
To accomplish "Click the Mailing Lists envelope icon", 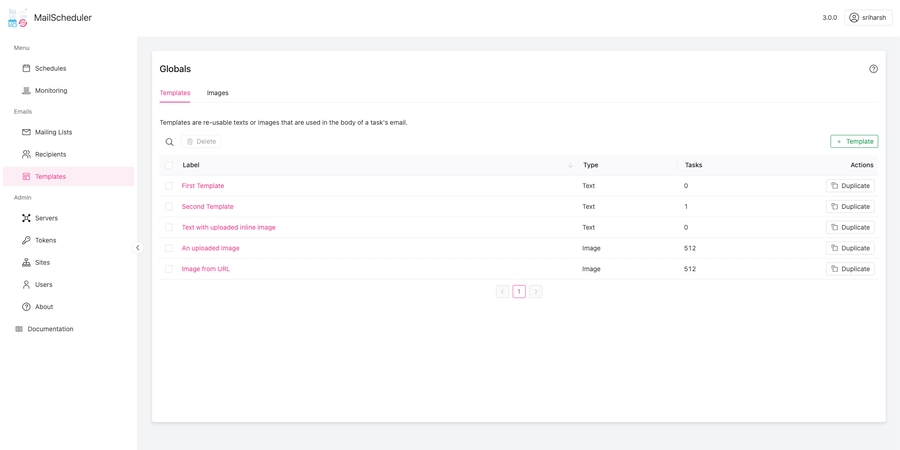I will 26,132.
